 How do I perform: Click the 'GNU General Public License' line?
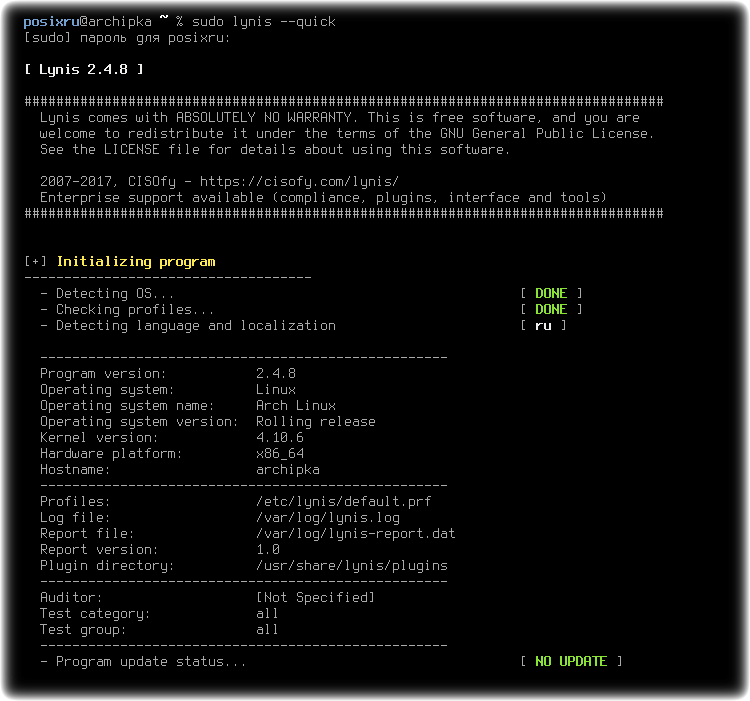click(x=347, y=133)
